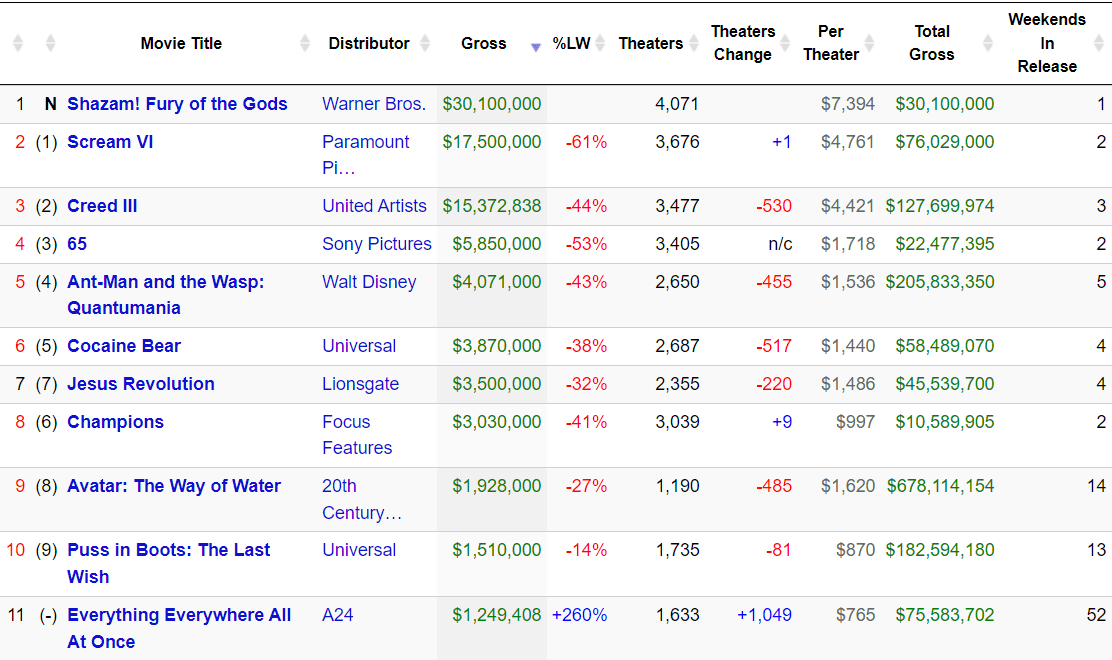The height and width of the screenshot is (660, 1112).
Task: Sort by the Per Theater column header
Action: (x=830, y=43)
